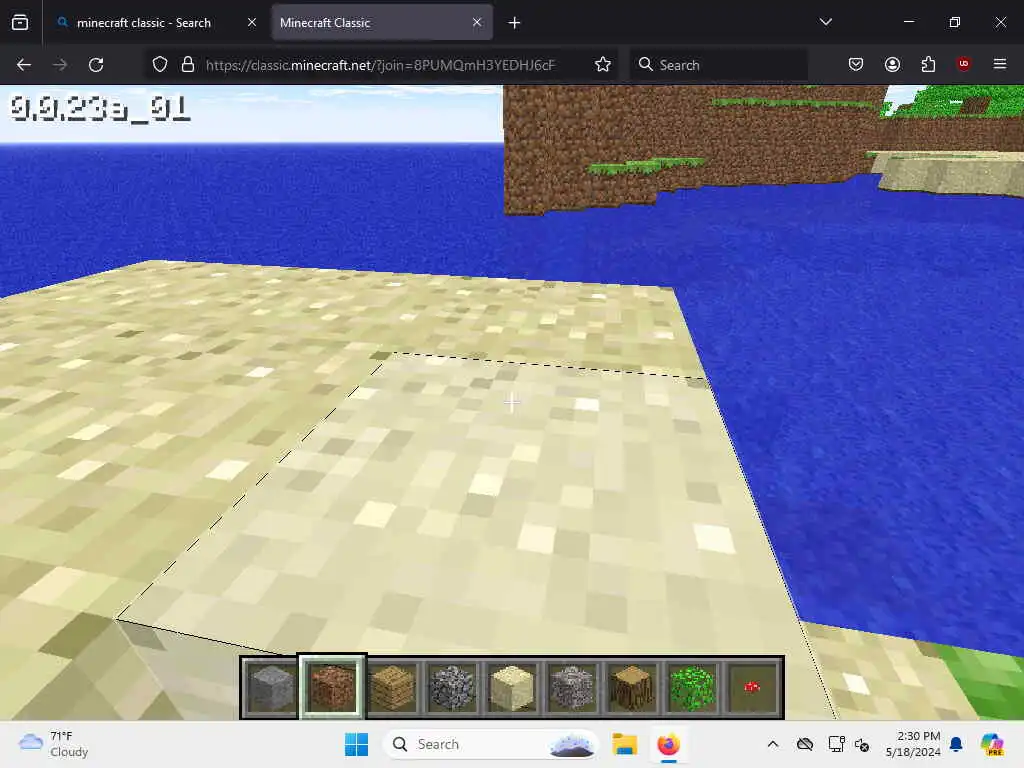Select the gravel block in hotbar

click(x=572, y=687)
